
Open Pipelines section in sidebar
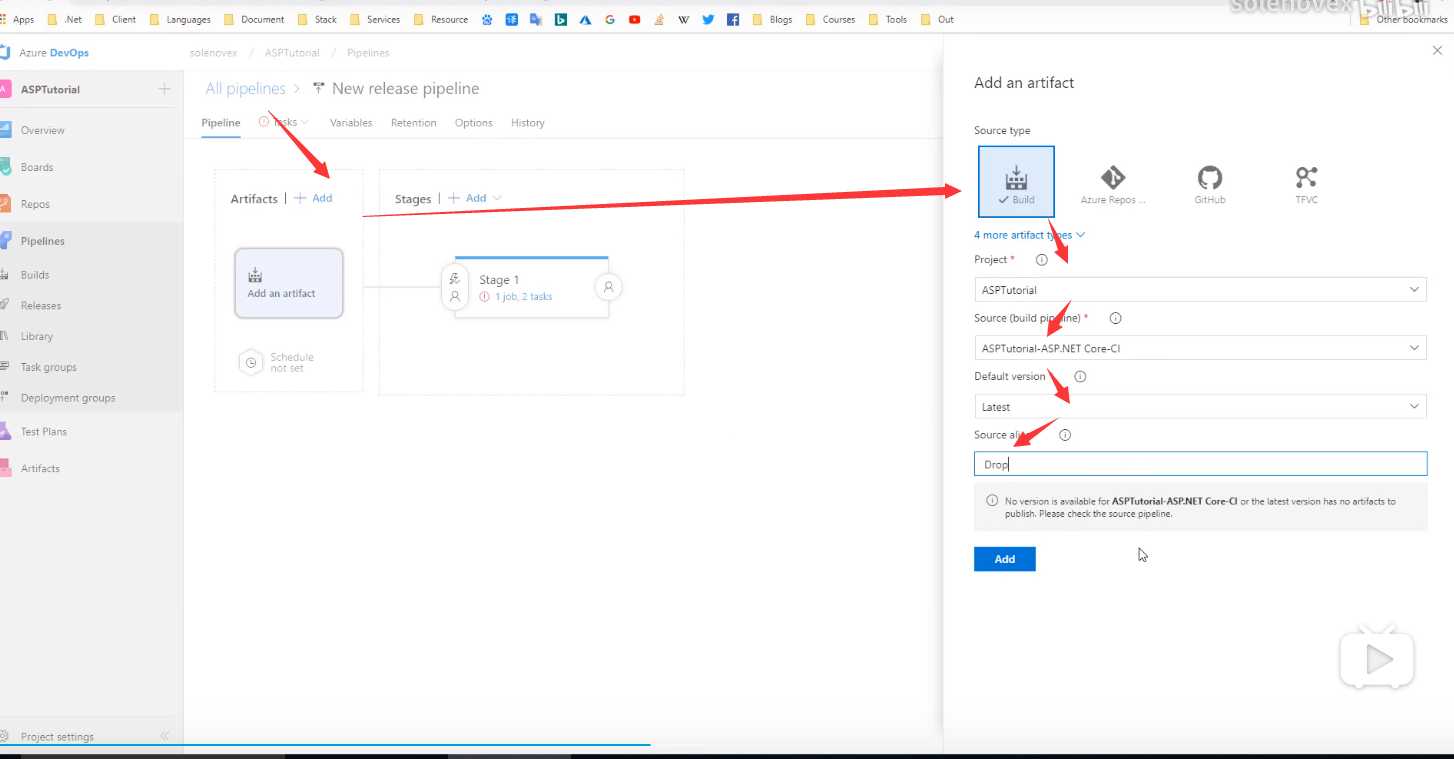[42, 241]
